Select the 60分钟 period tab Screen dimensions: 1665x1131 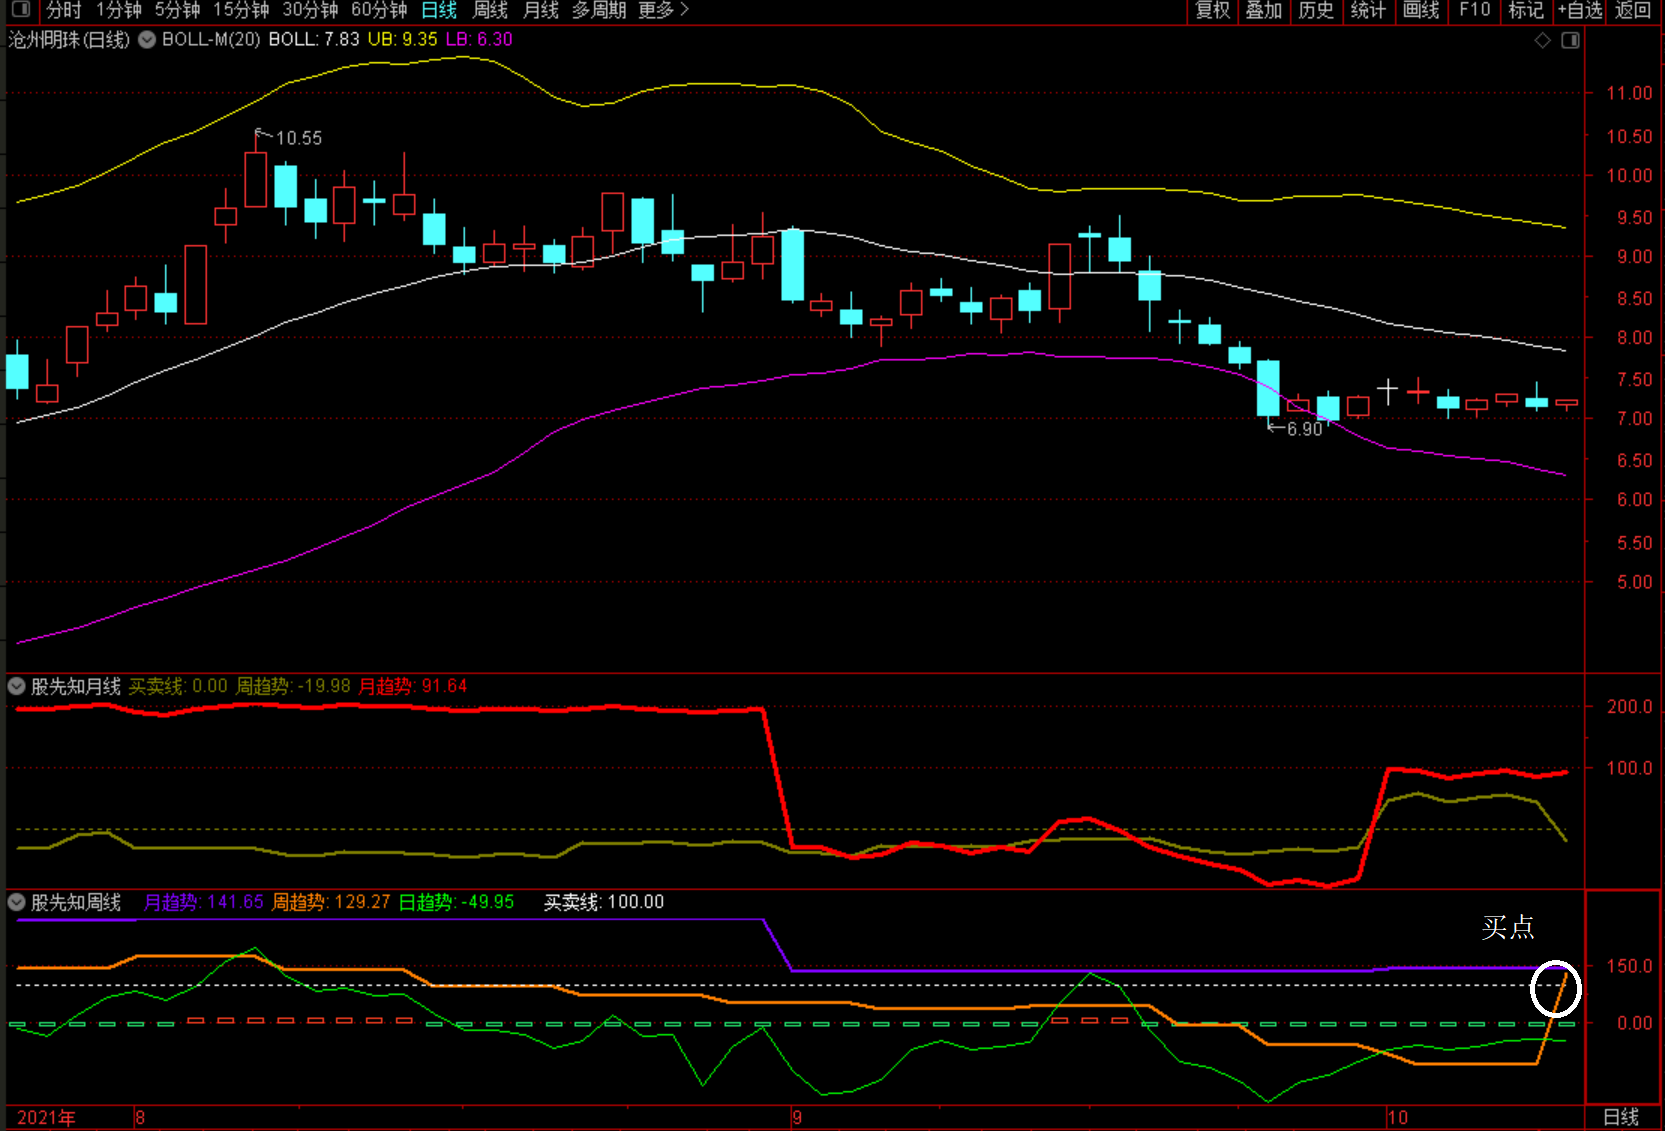pyautogui.click(x=378, y=10)
